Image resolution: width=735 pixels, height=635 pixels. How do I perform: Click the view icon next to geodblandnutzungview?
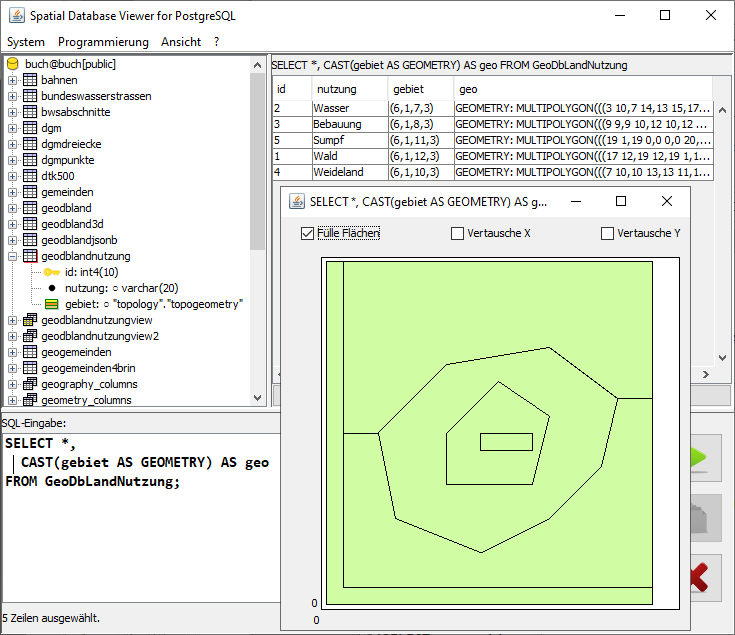(x=30, y=320)
